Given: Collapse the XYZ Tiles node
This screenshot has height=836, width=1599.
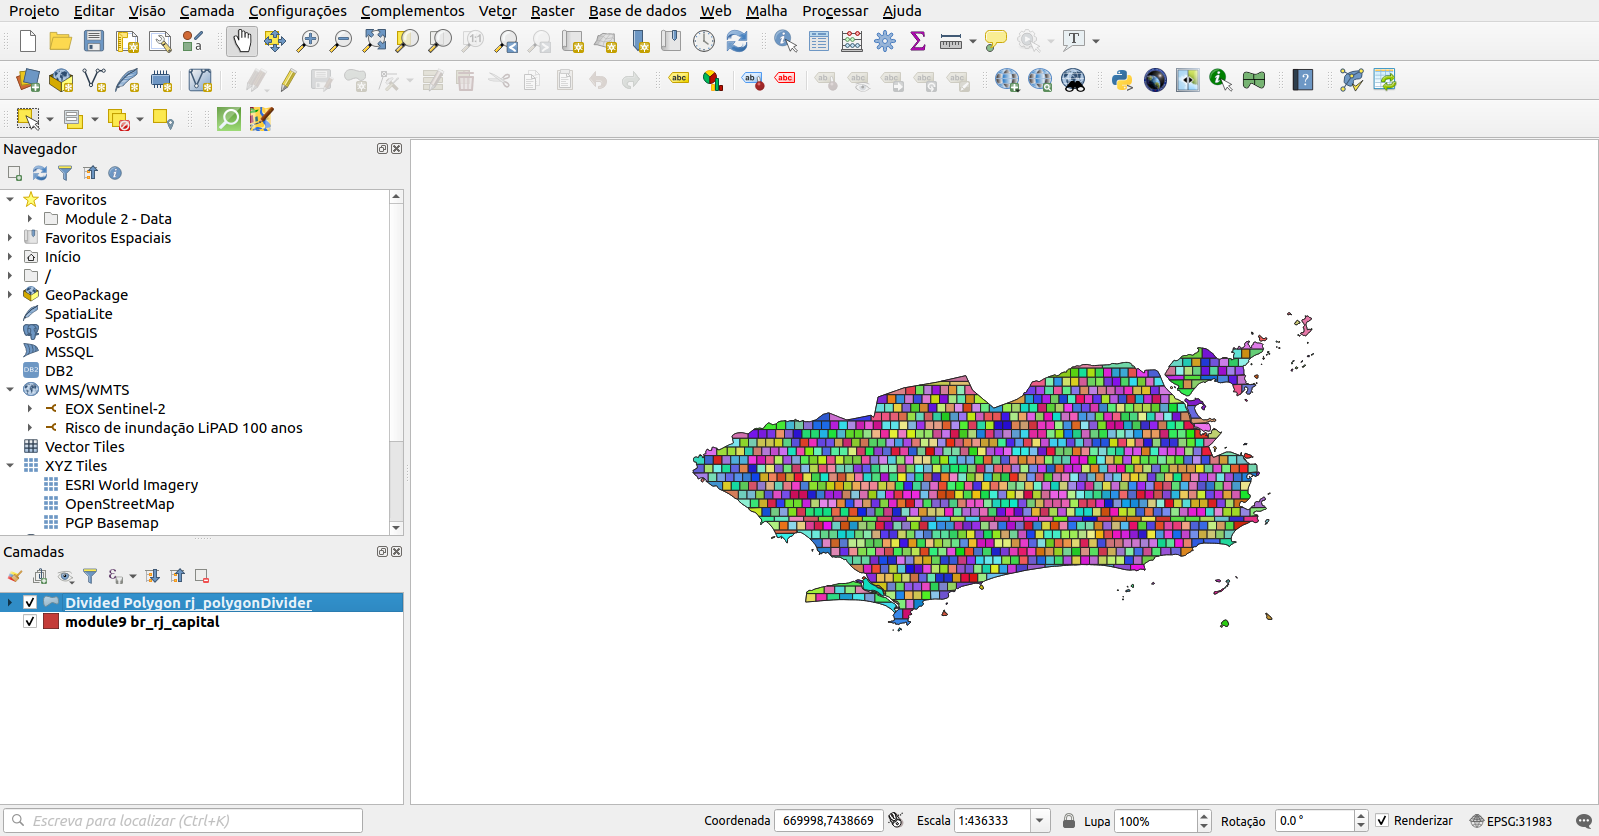Looking at the screenshot, I should pos(10,466).
